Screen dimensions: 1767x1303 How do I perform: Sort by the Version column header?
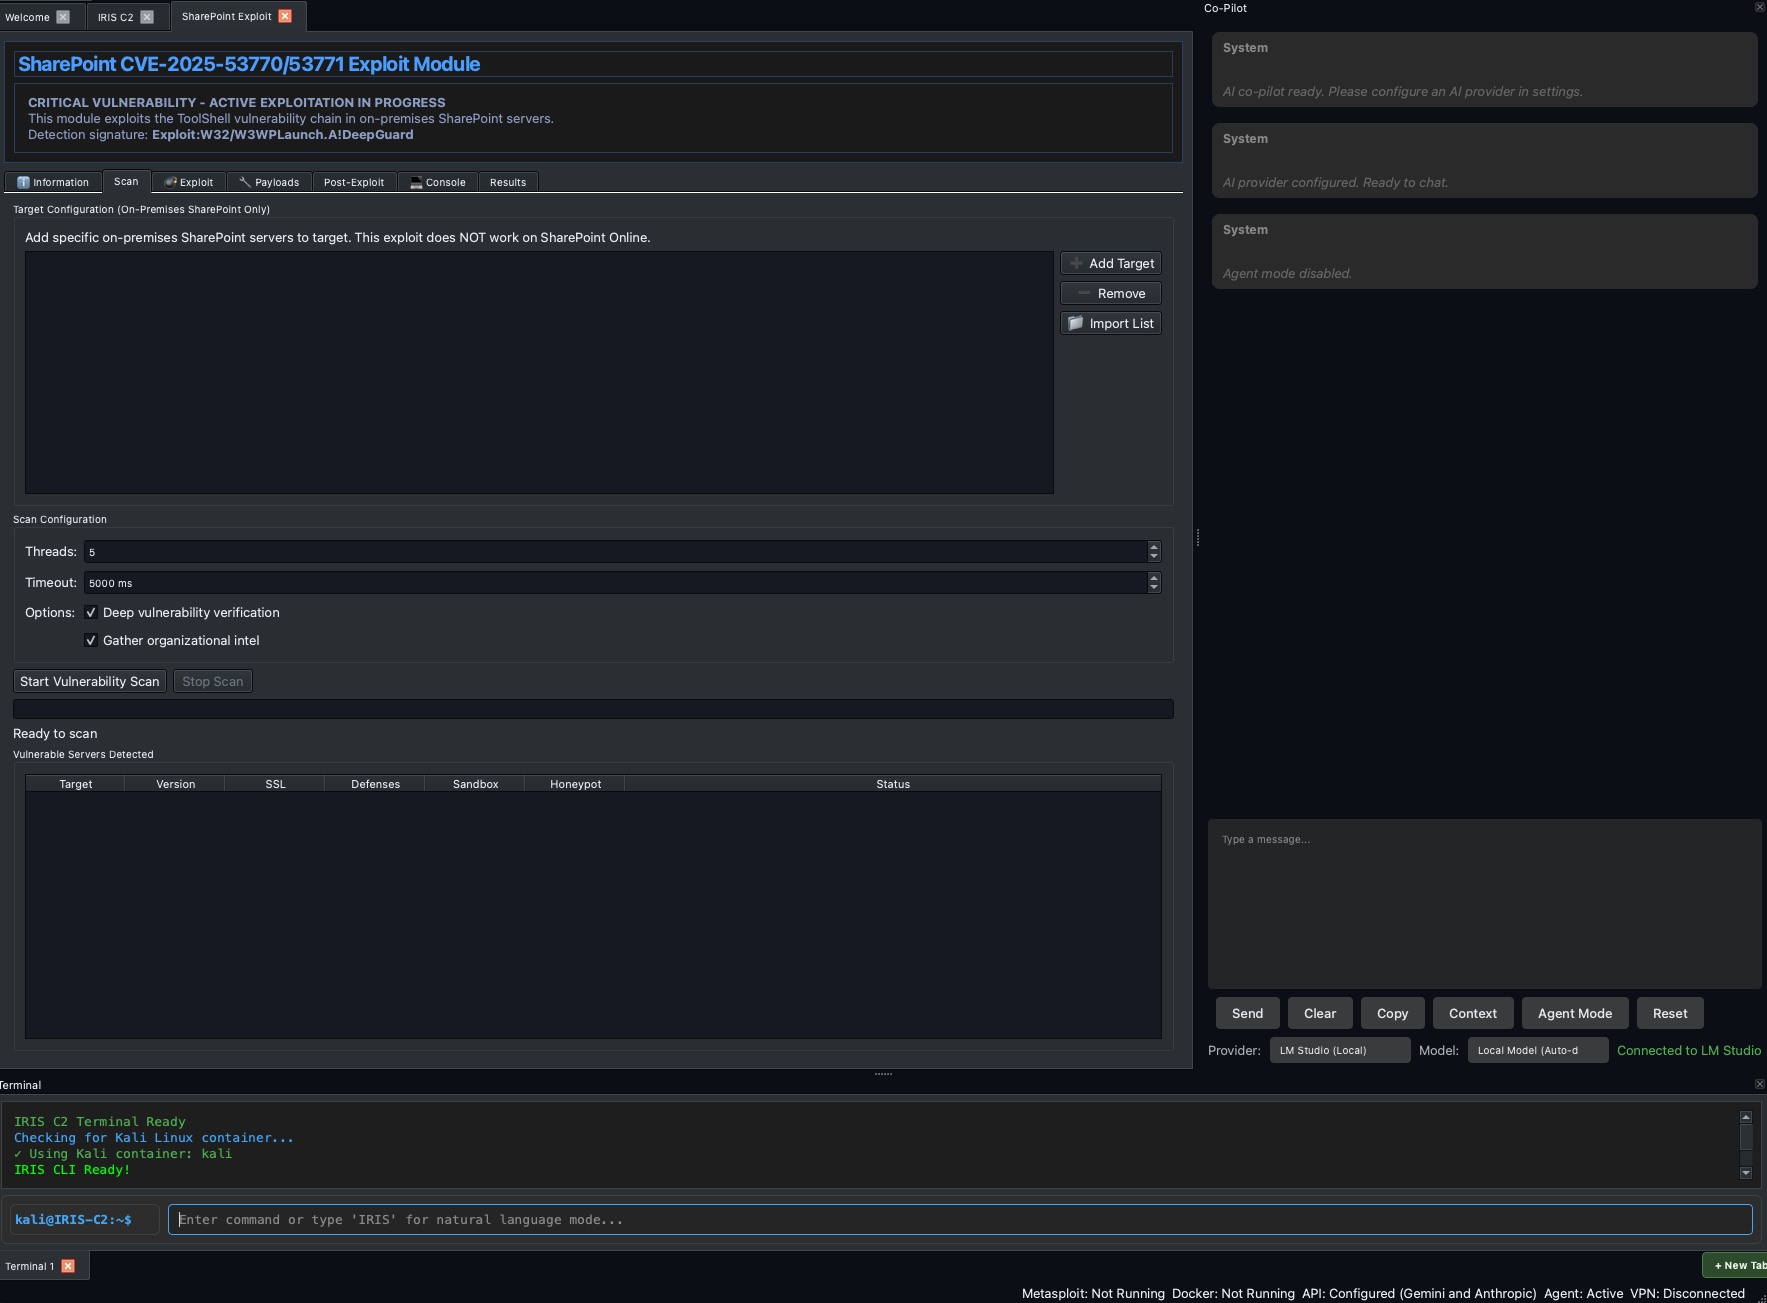(x=175, y=784)
